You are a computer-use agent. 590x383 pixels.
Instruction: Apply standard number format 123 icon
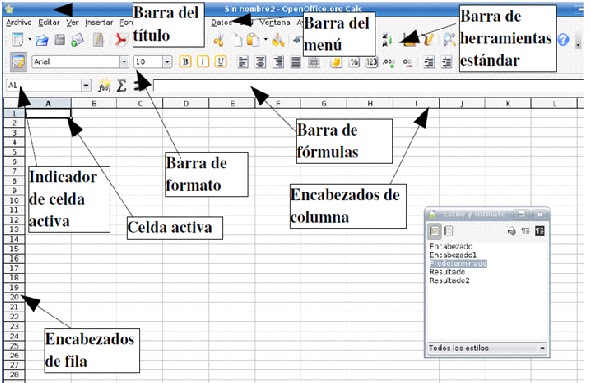[x=371, y=62]
